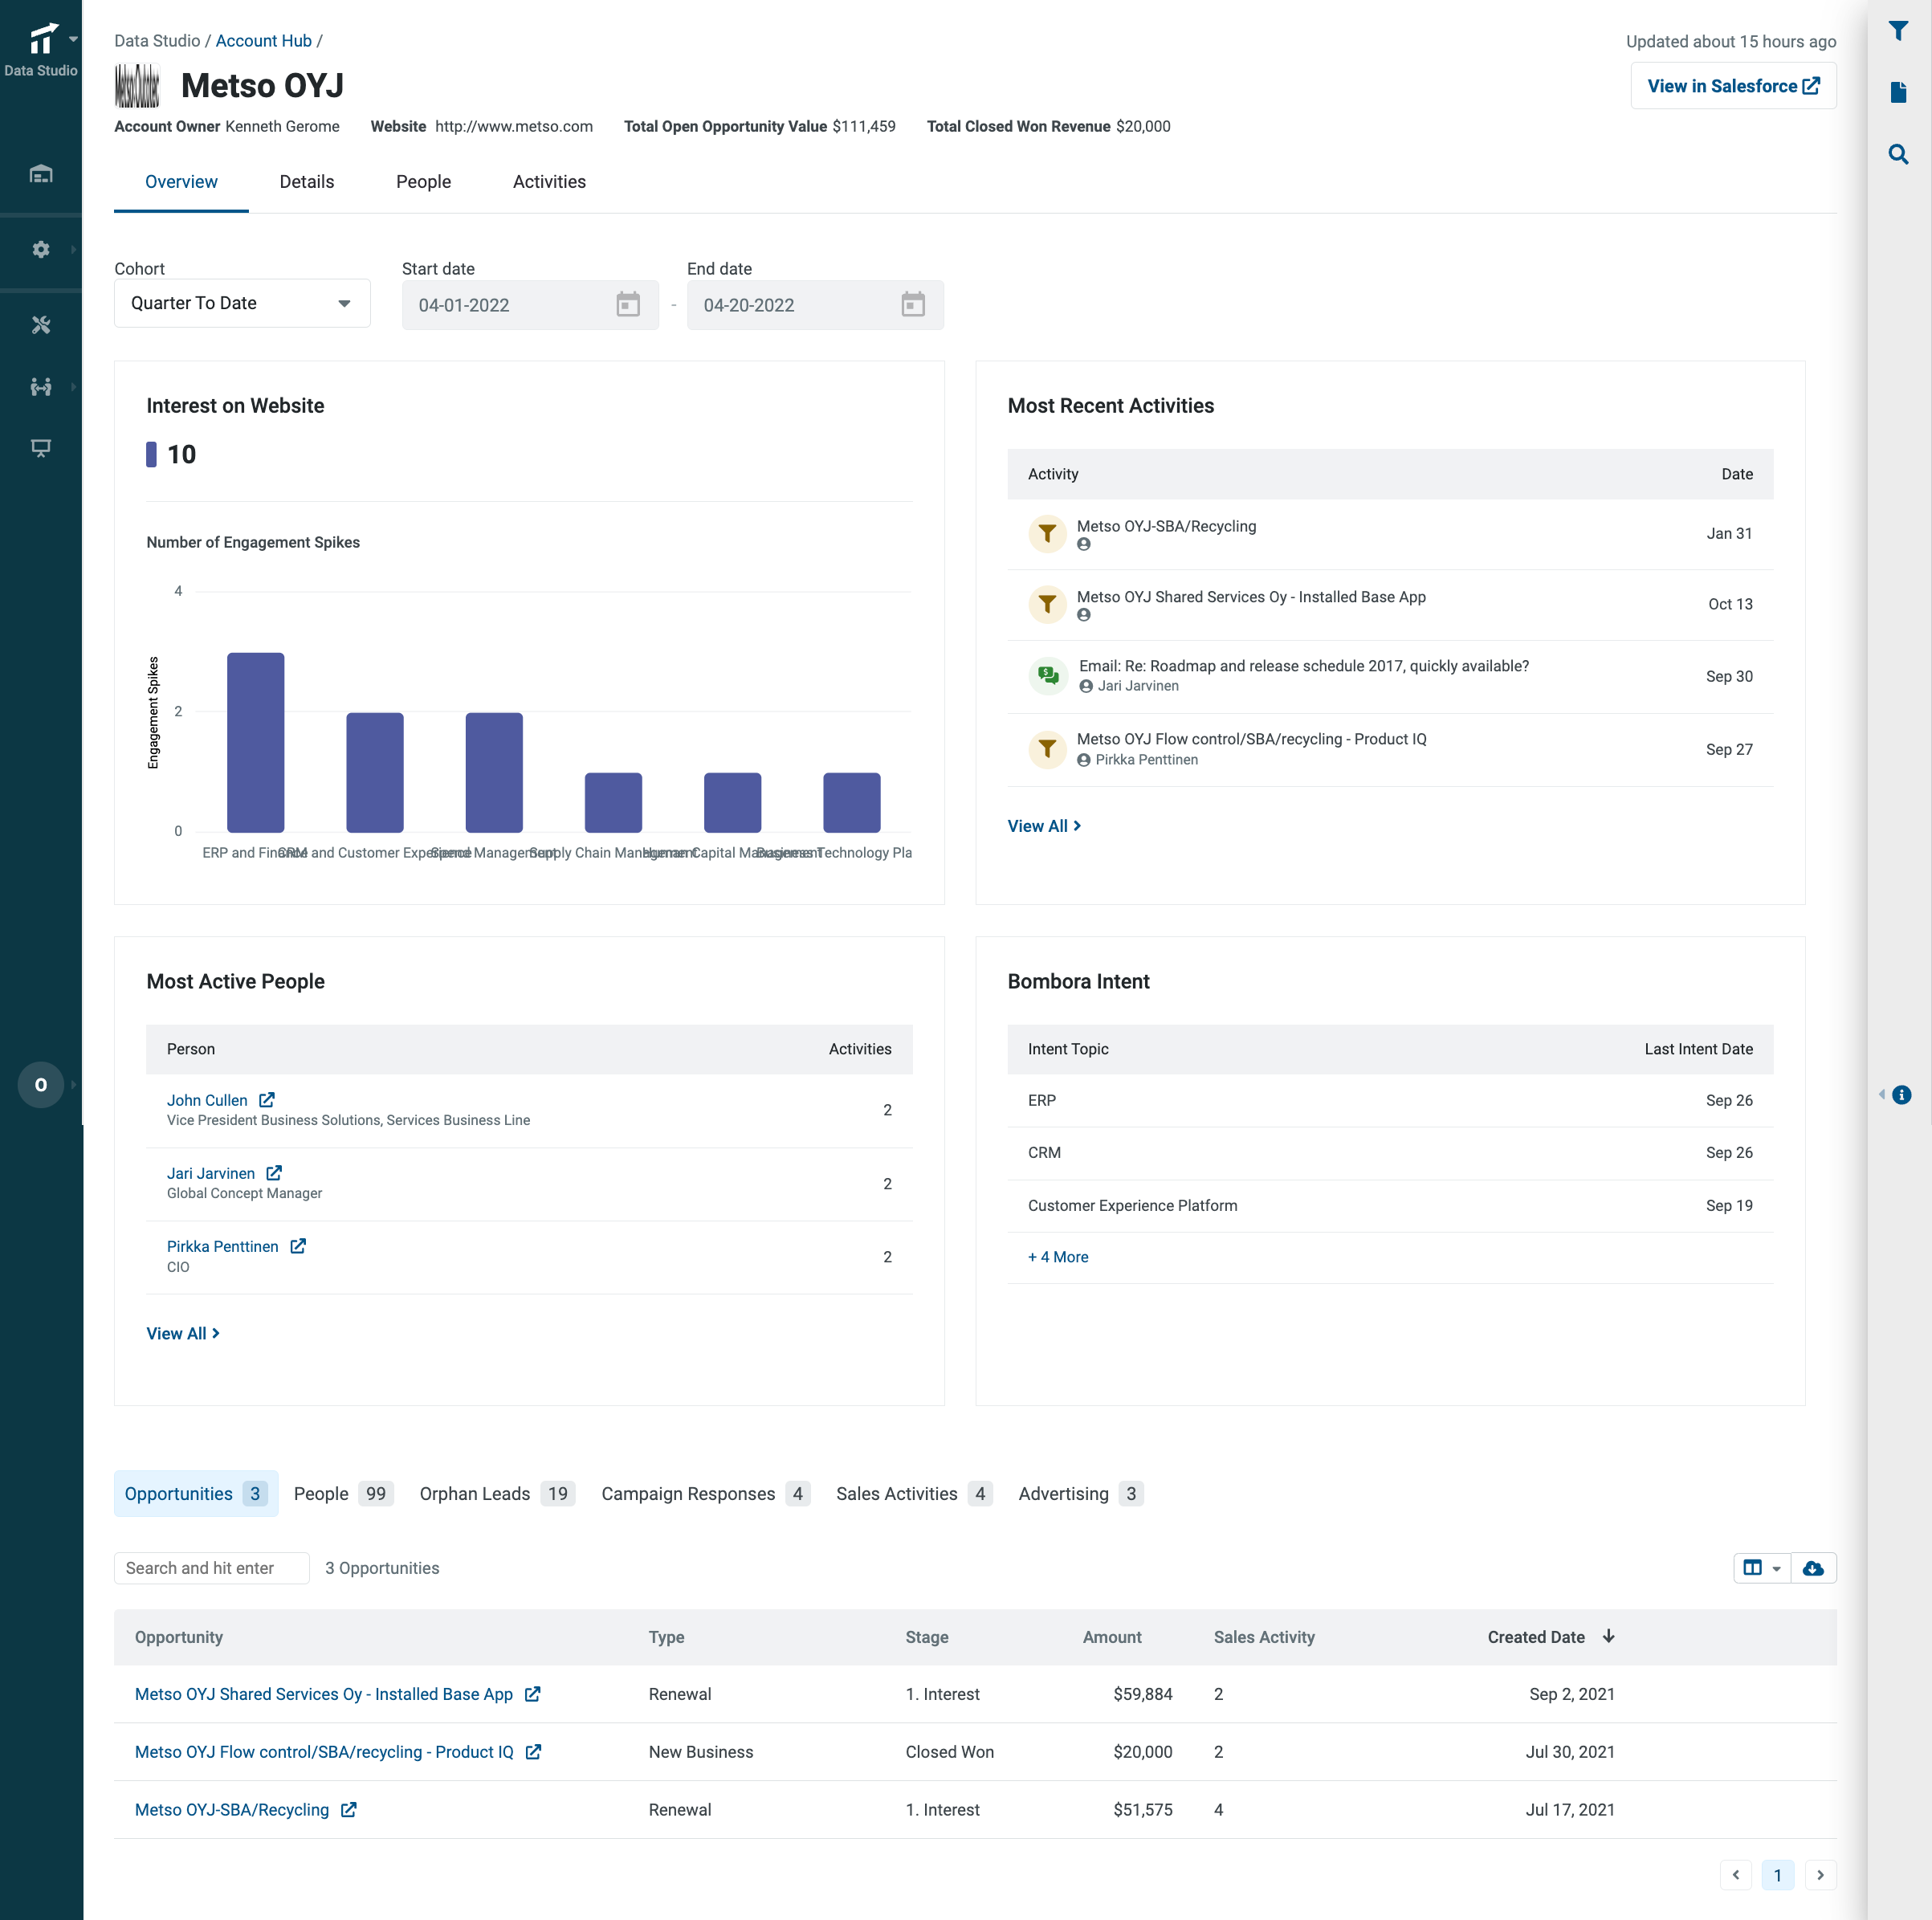Image resolution: width=1932 pixels, height=1920 pixels.
Task: Open Metso OYJ Flow control Product IQ link
Action: (324, 1752)
